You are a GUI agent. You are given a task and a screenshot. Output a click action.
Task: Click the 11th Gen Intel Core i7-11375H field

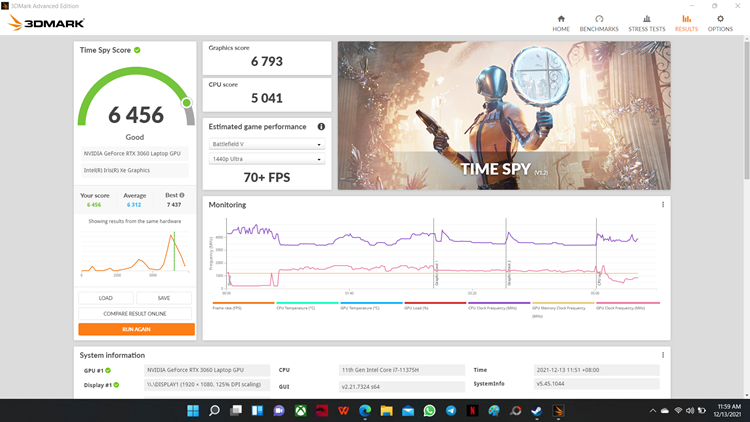(402, 370)
